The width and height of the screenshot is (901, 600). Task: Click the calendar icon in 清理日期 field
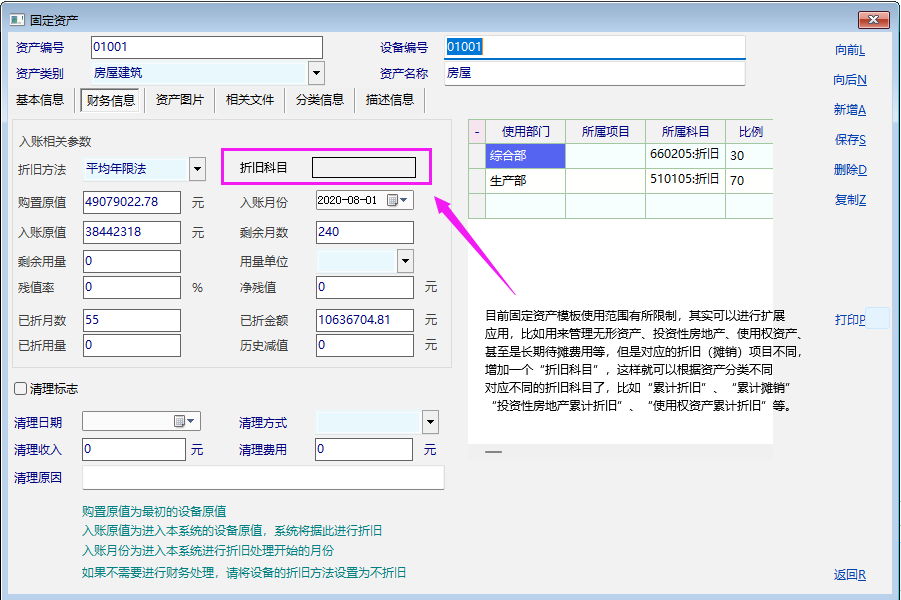coord(180,422)
